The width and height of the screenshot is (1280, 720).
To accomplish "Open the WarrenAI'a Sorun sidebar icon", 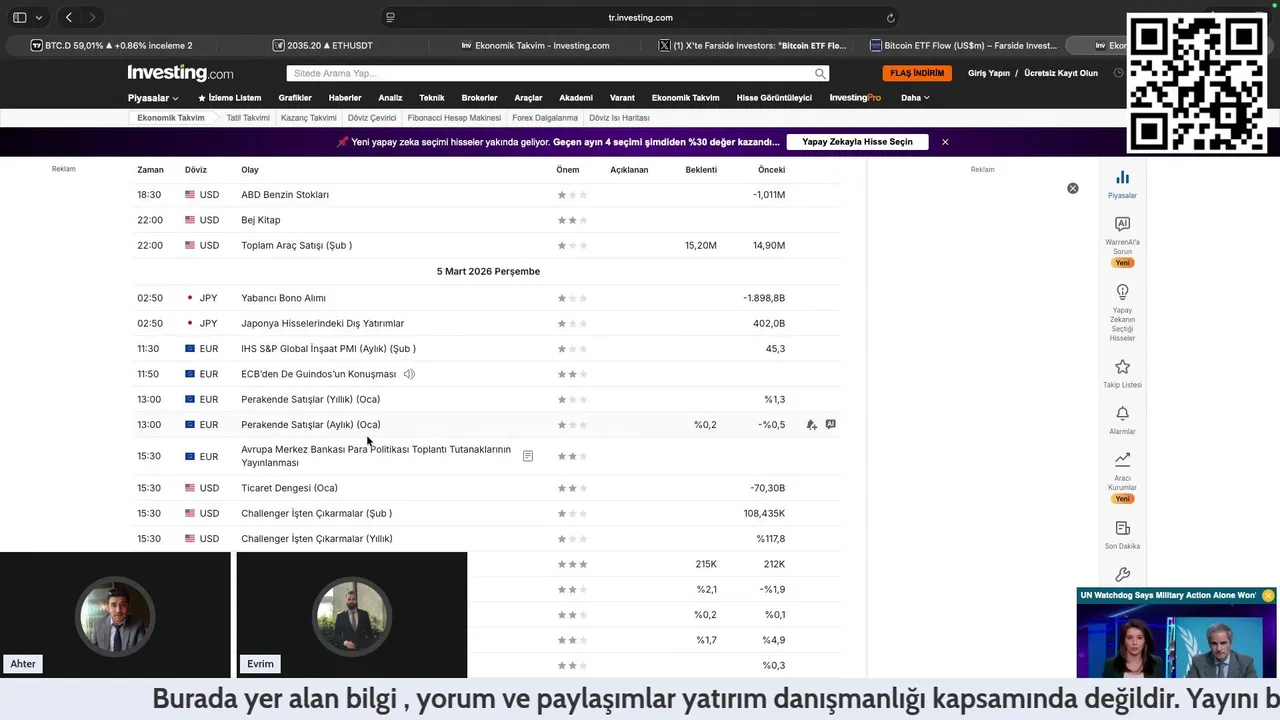I will (x=1122, y=240).
